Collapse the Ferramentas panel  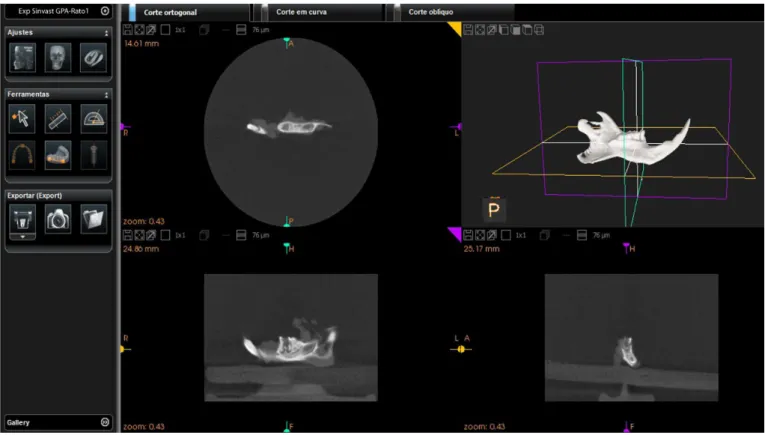pos(106,95)
